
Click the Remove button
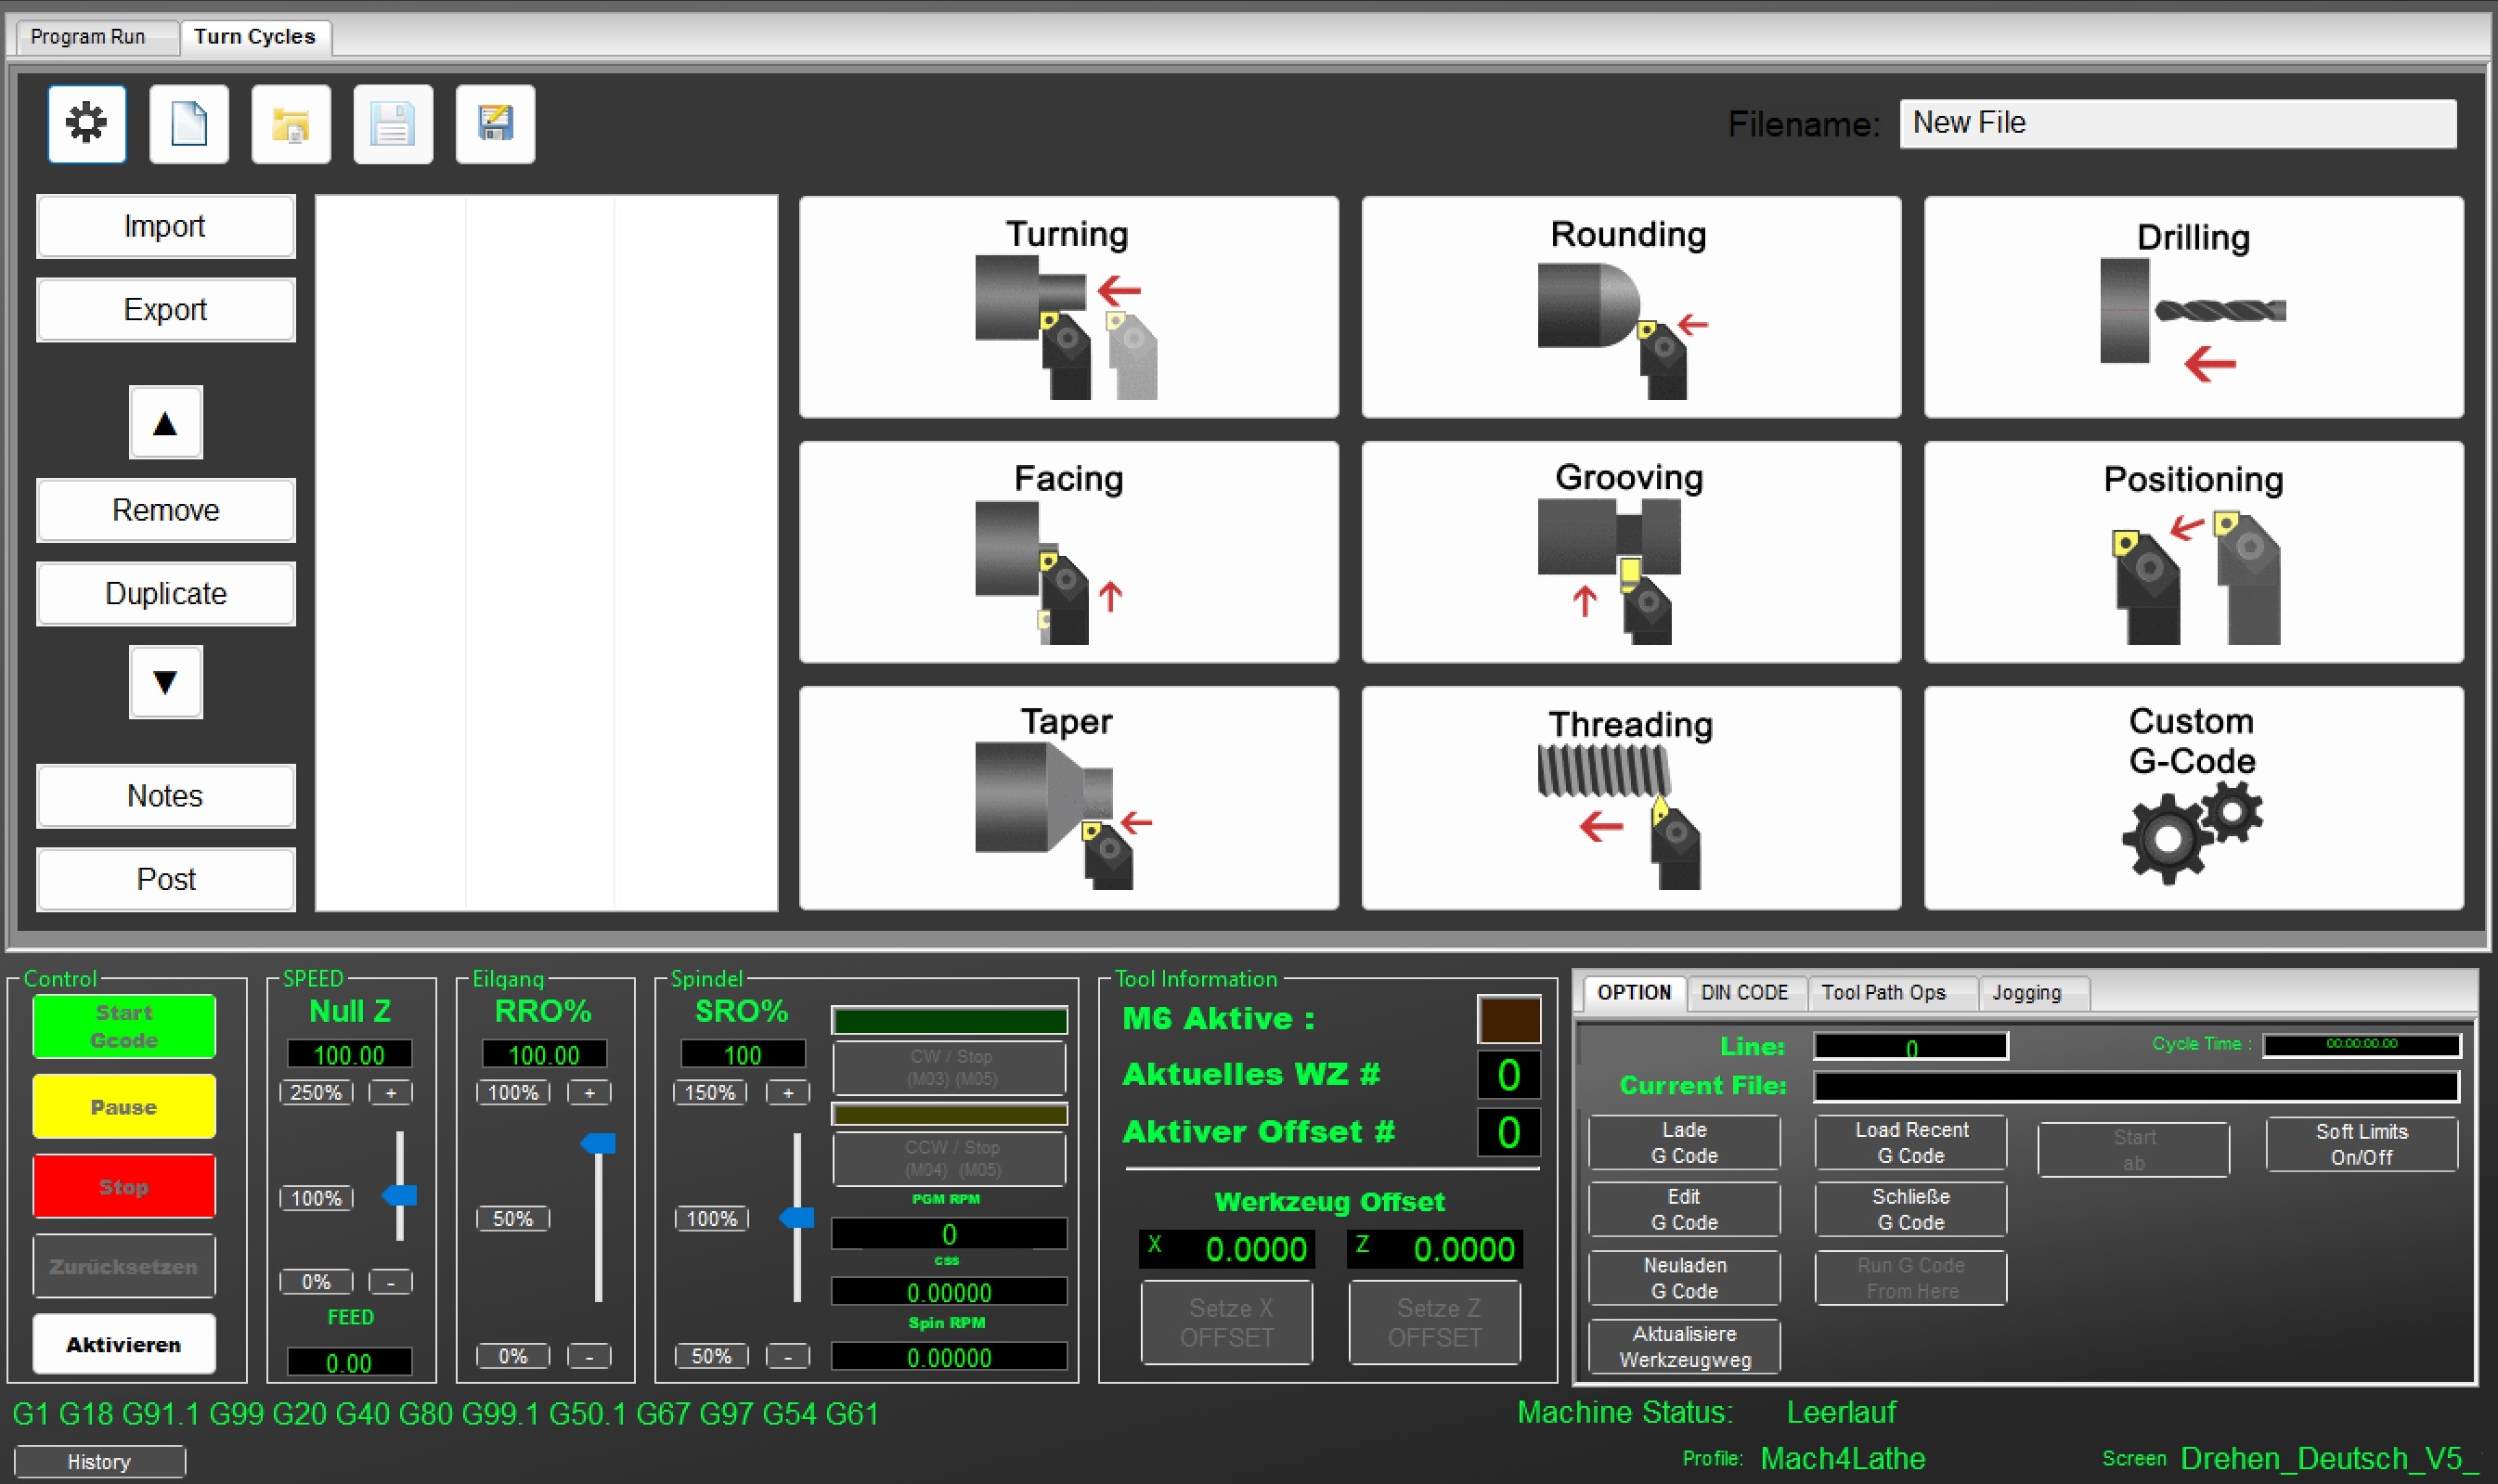pyautogui.click(x=166, y=510)
